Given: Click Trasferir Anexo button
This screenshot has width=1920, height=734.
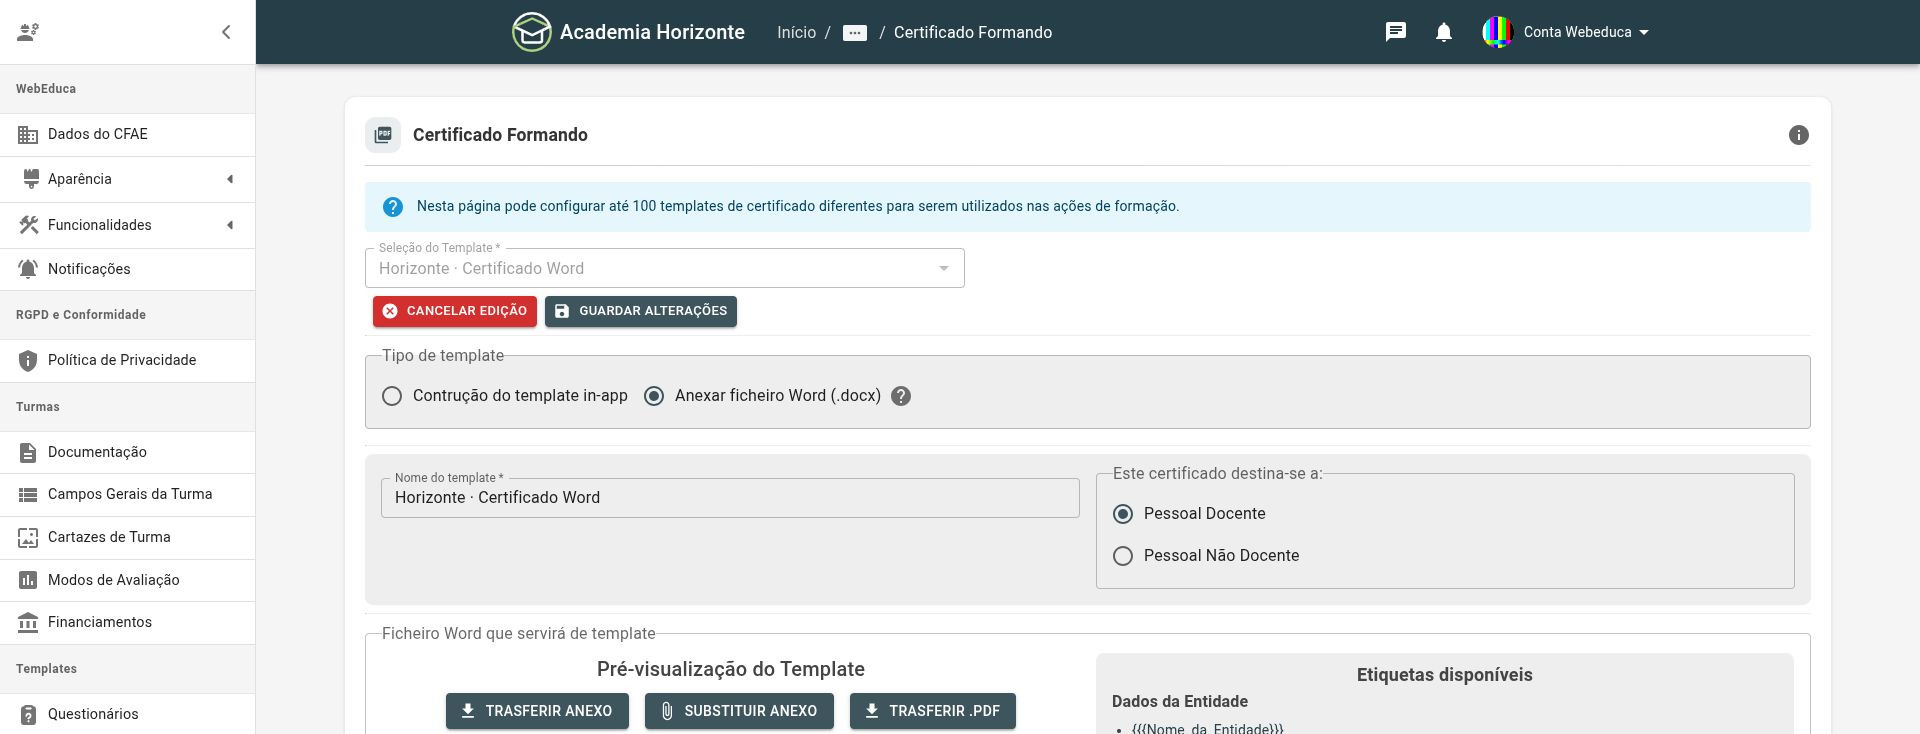Looking at the screenshot, I should tap(537, 711).
